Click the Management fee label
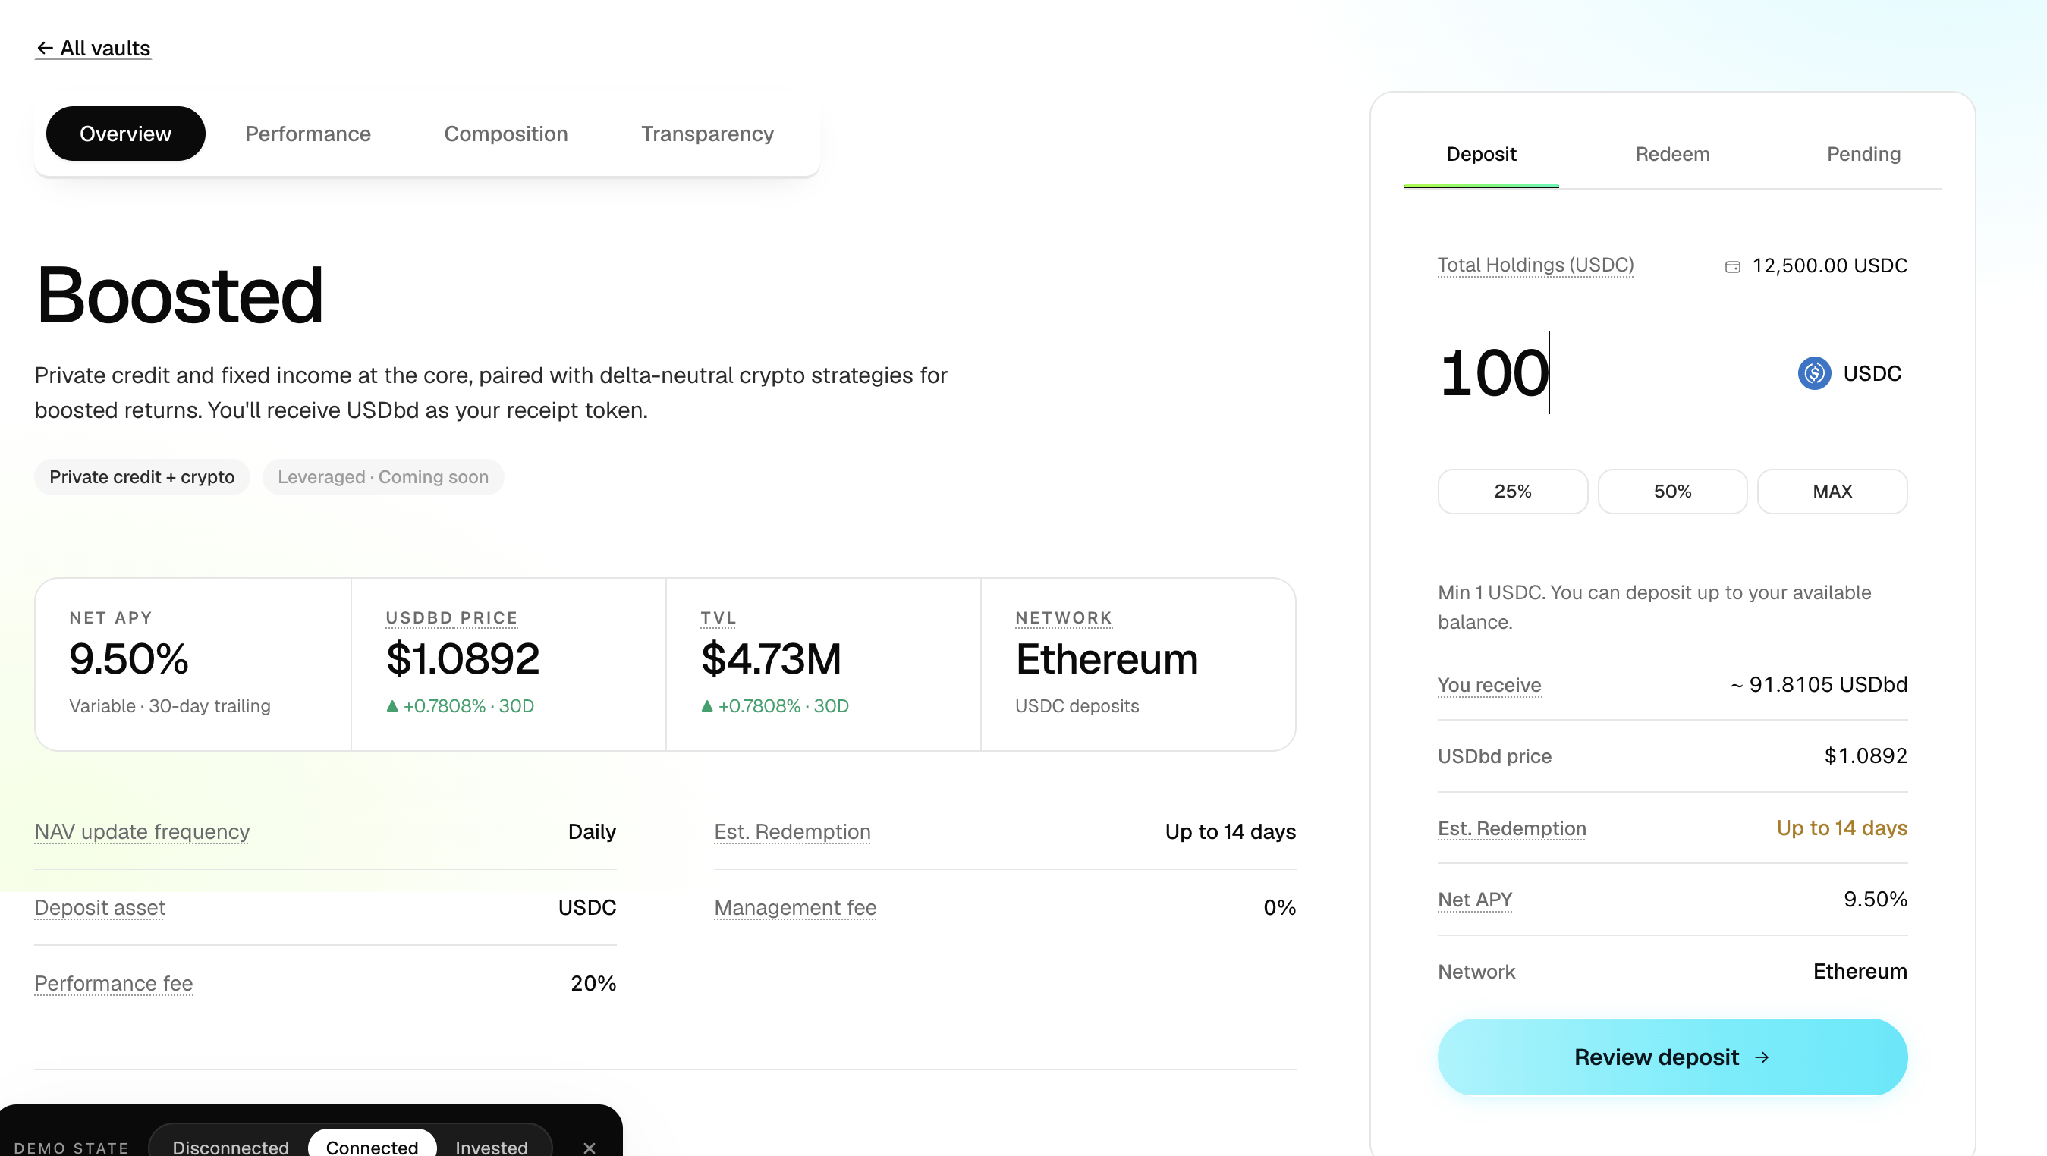This screenshot has height=1156, width=2047. (x=795, y=908)
